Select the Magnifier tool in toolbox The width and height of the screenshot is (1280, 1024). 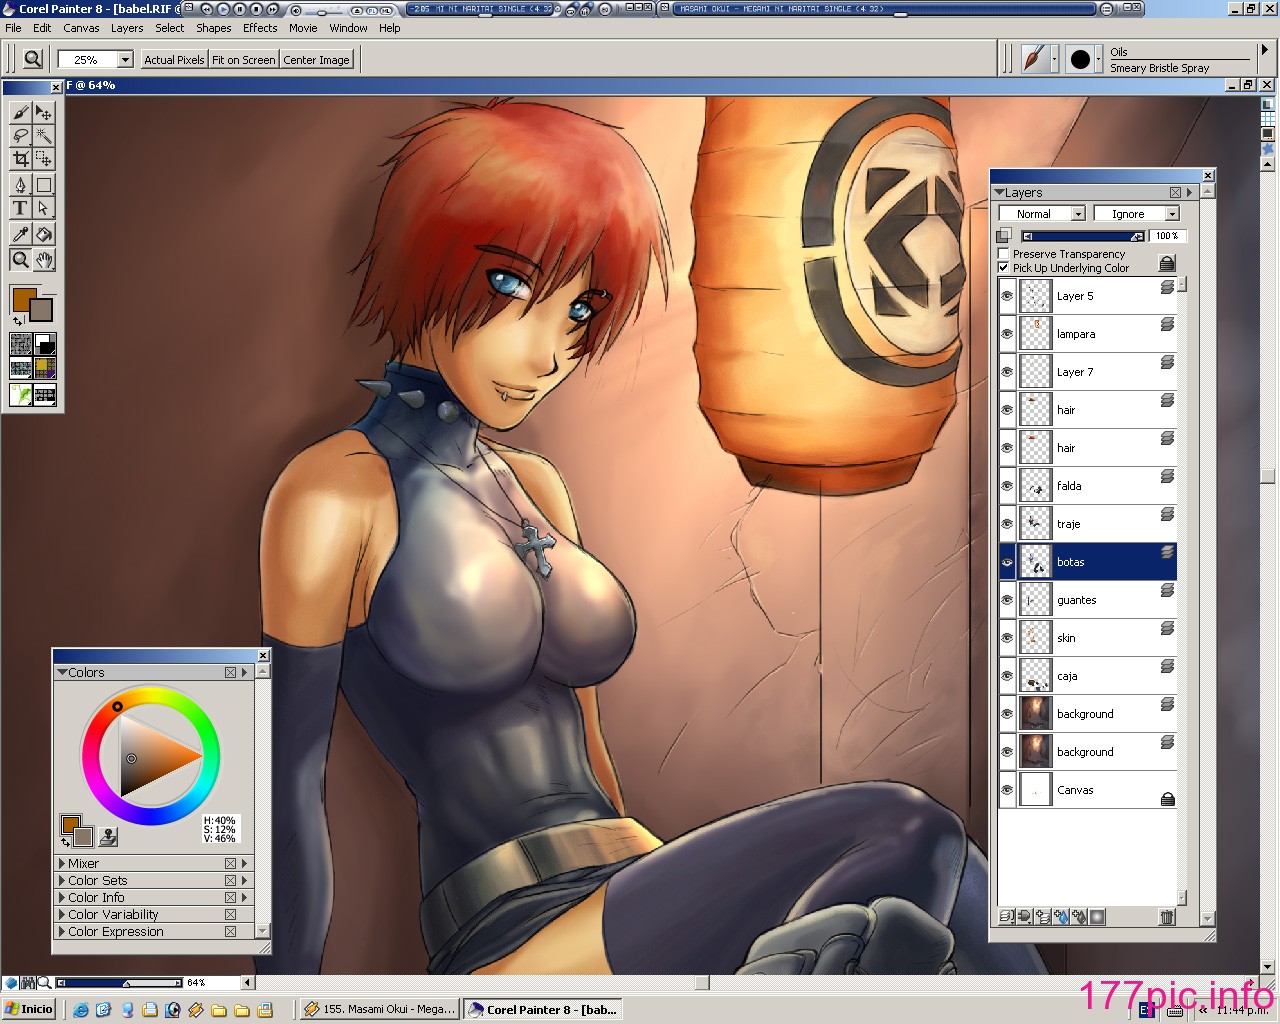click(20, 260)
